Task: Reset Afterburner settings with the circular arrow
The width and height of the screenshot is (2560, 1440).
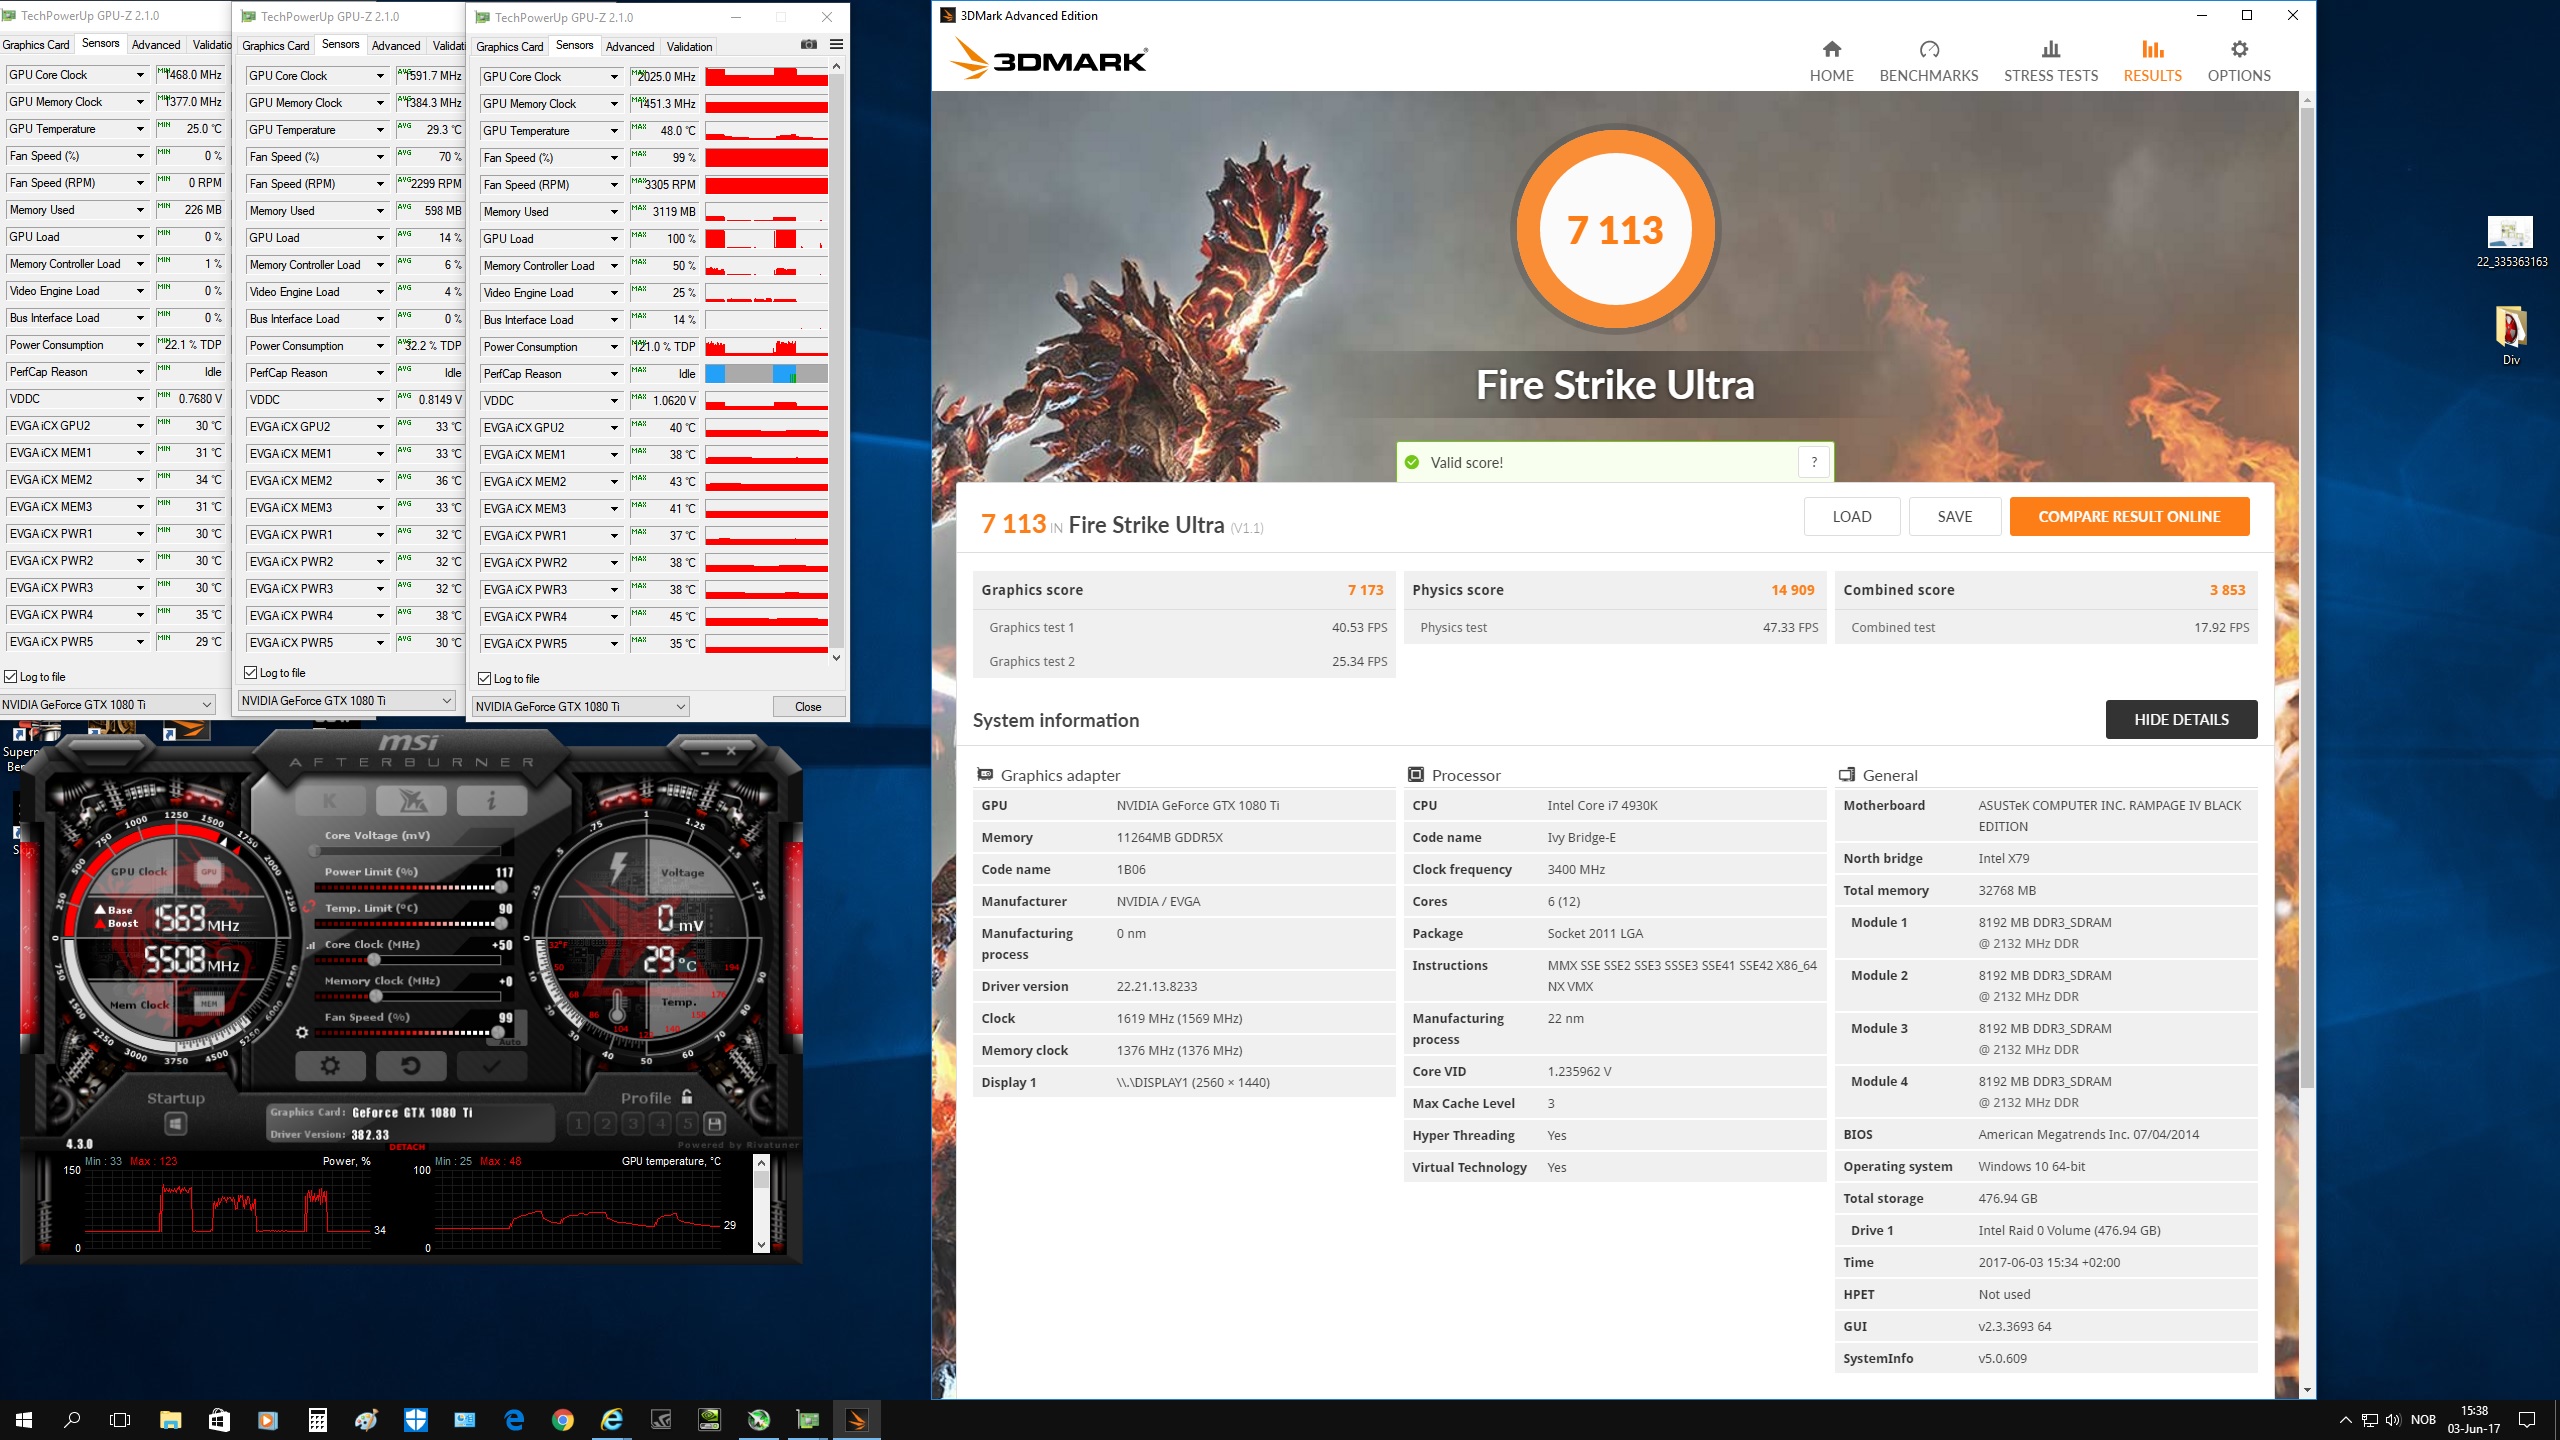Action: [411, 1066]
